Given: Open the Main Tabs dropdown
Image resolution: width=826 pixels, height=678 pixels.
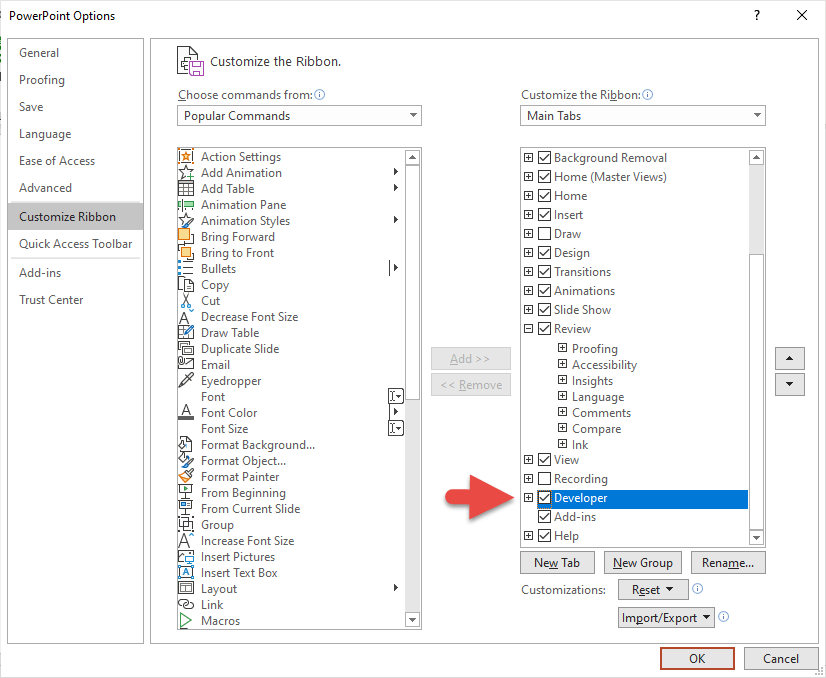Looking at the screenshot, I should [755, 115].
